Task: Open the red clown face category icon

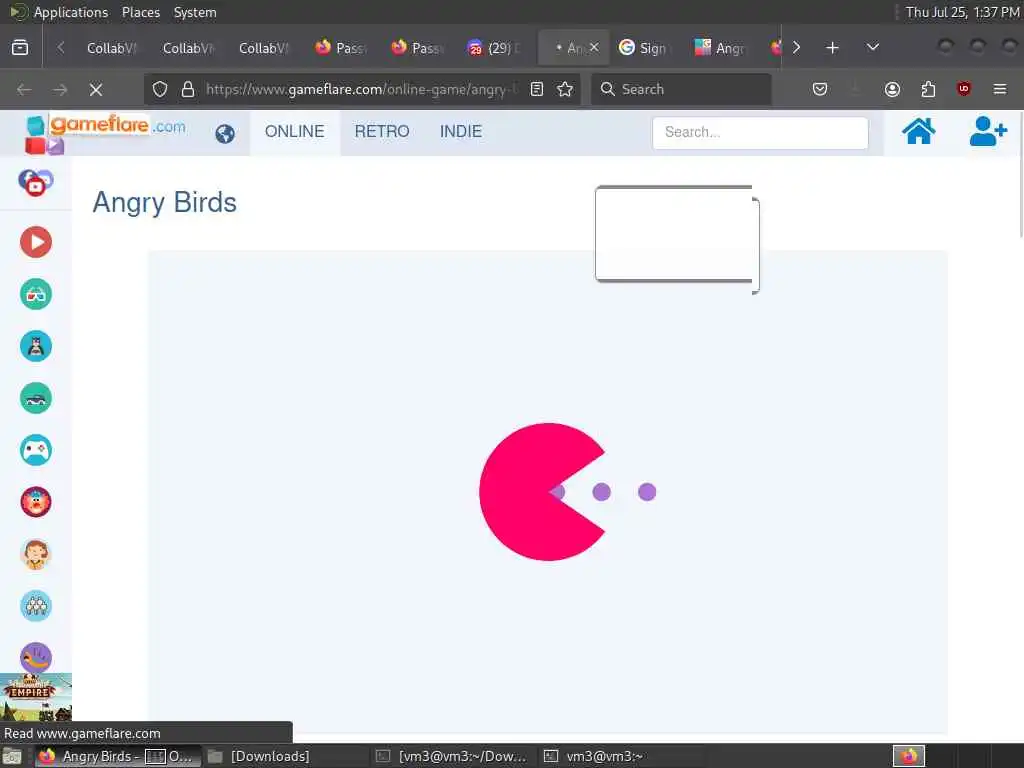Action: click(36, 502)
